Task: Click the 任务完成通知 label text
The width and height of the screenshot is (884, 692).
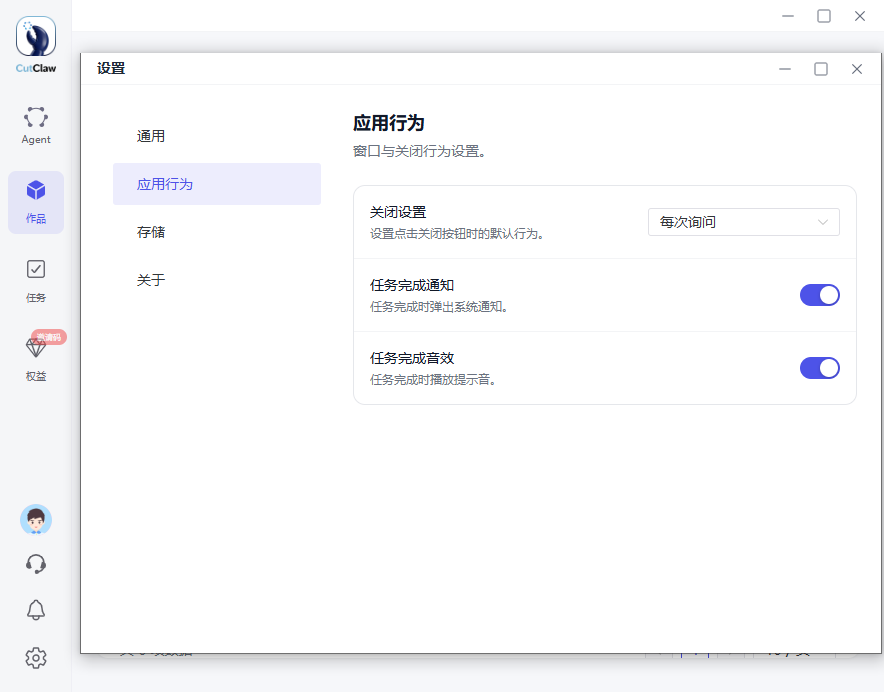Action: [x=412, y=285]
